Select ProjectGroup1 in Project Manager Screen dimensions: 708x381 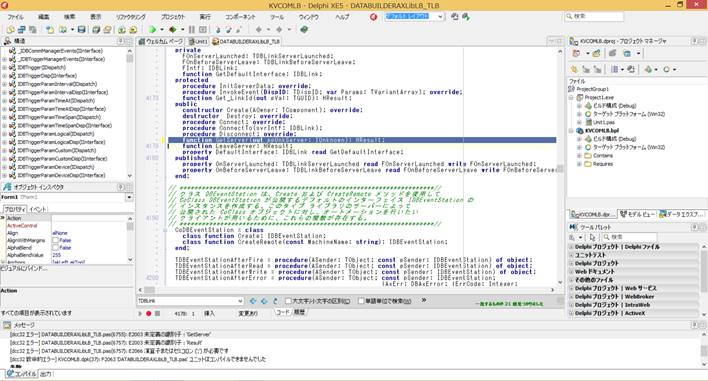[x=592, y=89]
